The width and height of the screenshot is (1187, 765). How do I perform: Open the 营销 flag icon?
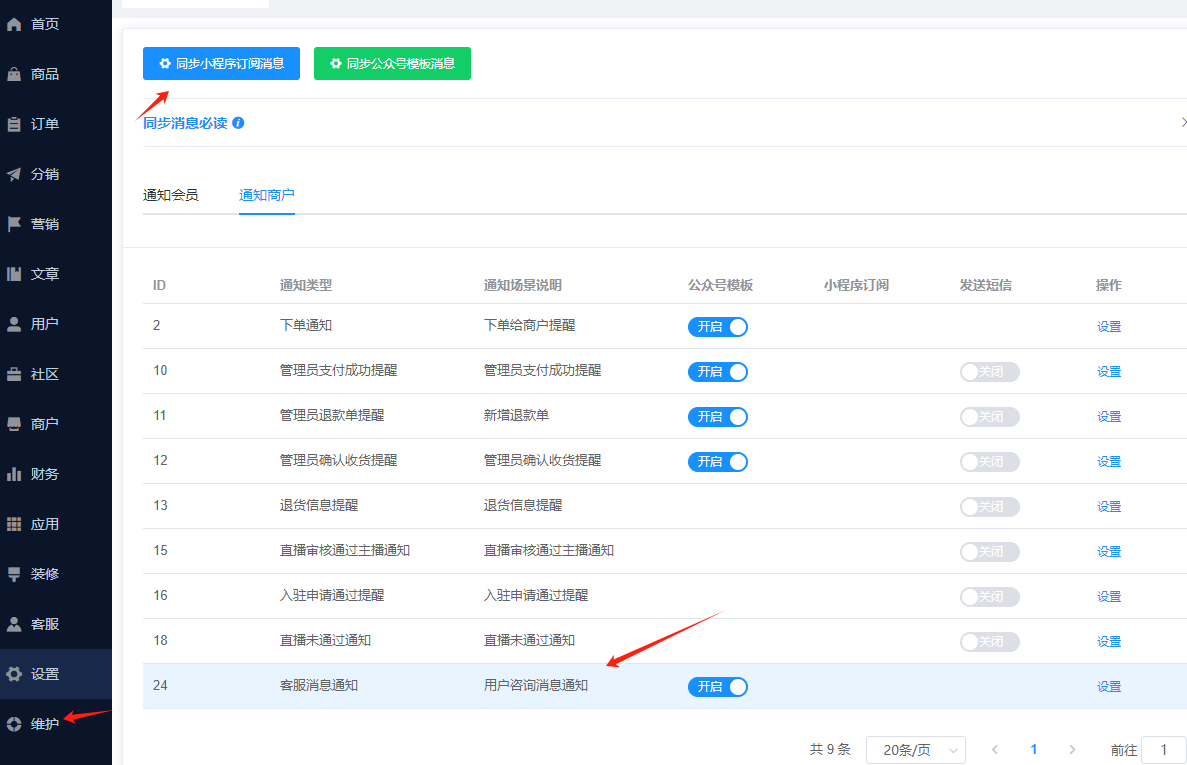pos(14,224)
